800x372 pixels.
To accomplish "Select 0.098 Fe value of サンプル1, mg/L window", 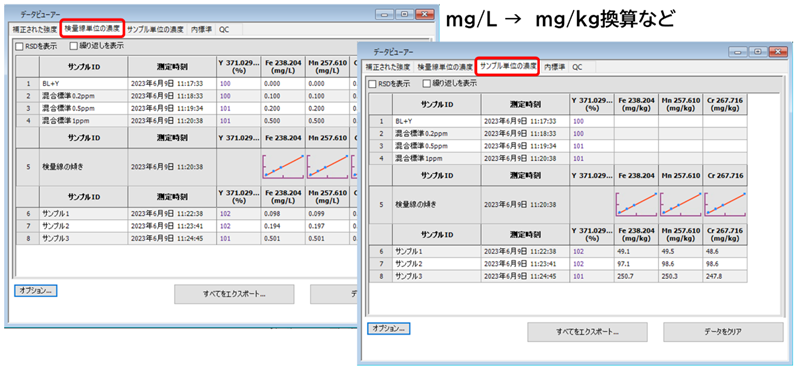I will pyautogui.click(x=283, y=214).
